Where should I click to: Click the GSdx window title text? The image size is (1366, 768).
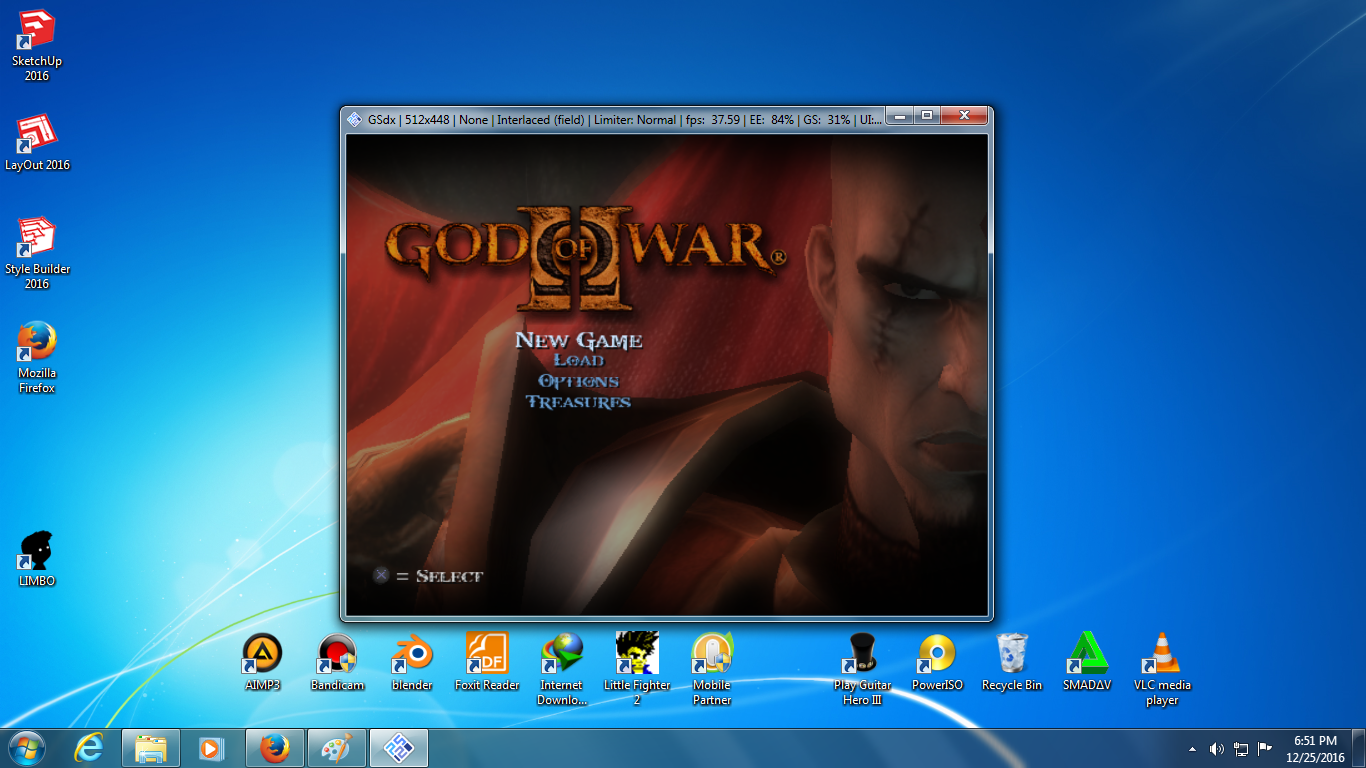[624, 120]
